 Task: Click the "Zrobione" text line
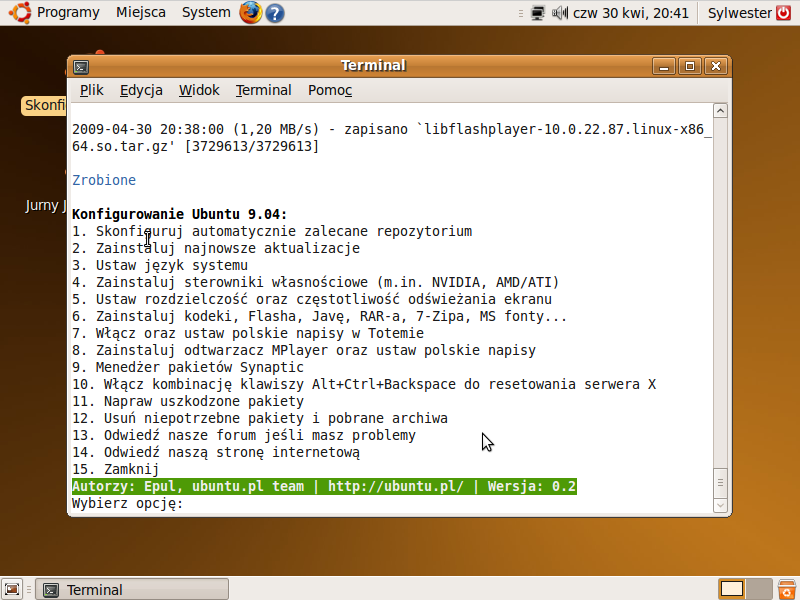(x=104, y=180)
